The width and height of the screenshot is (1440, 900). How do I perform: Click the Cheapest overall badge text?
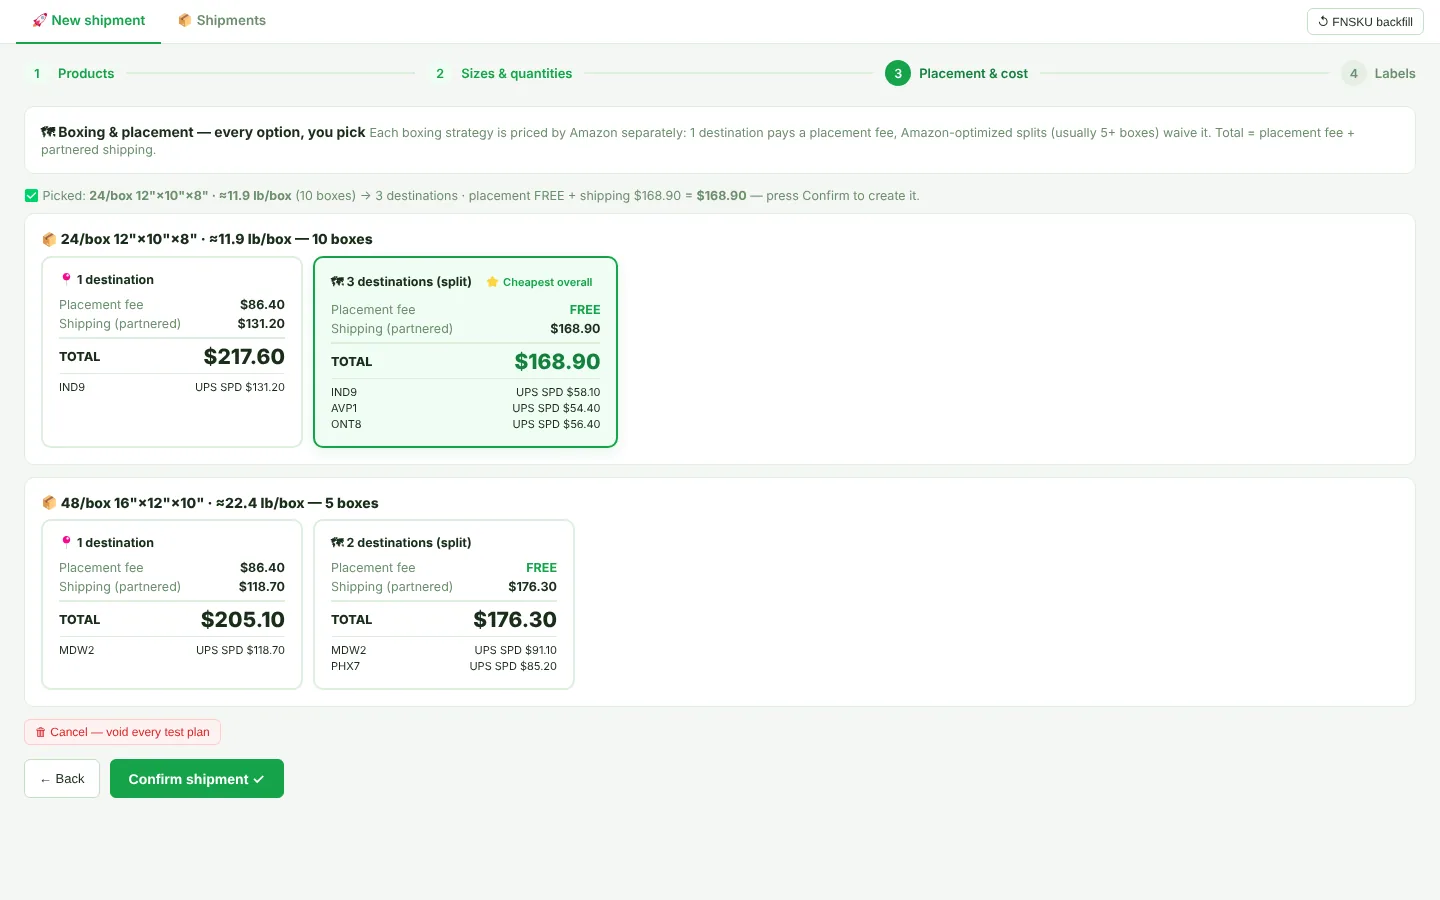[x=547, y=282]
